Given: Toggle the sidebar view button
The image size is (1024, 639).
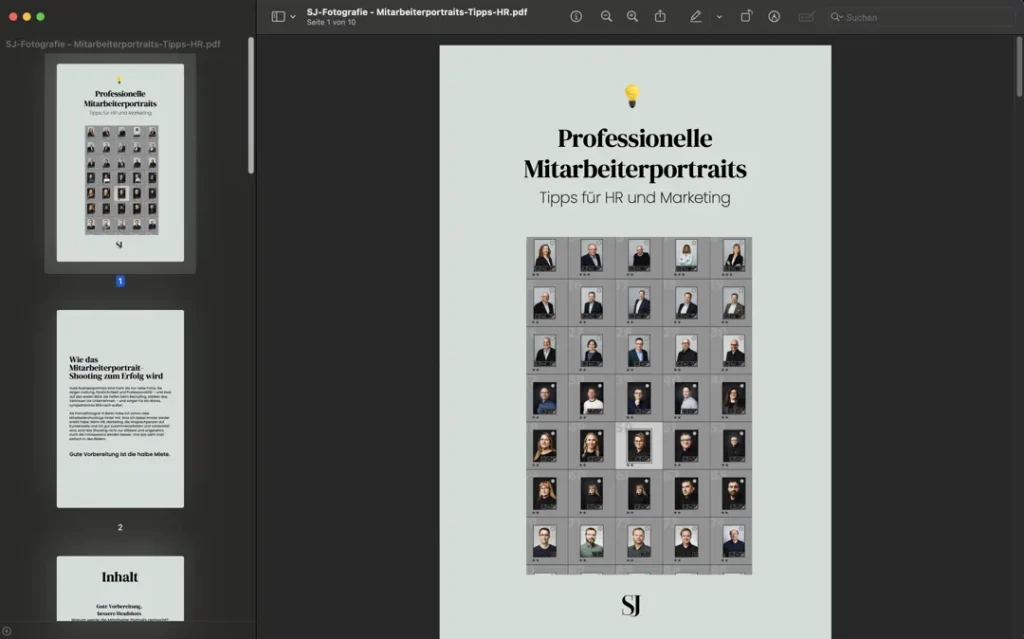Looking at the screenshot, I should point(278,17).
